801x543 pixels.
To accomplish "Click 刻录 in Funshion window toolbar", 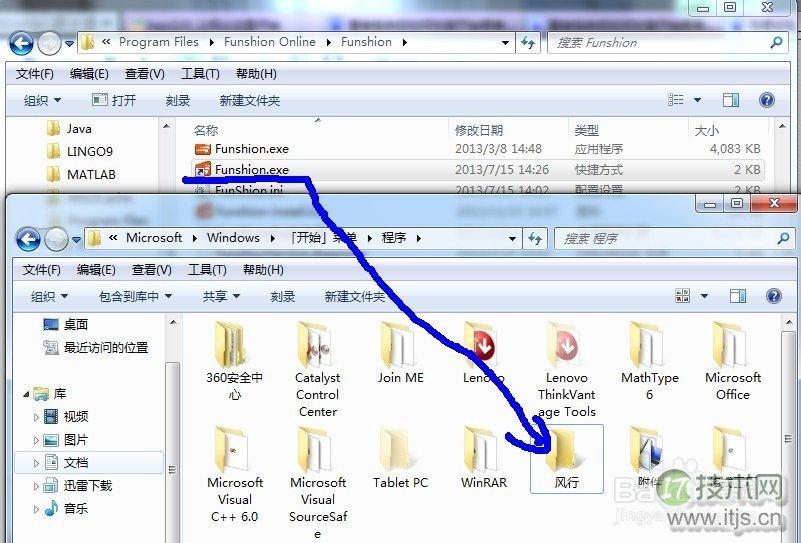I will (178, 101).
